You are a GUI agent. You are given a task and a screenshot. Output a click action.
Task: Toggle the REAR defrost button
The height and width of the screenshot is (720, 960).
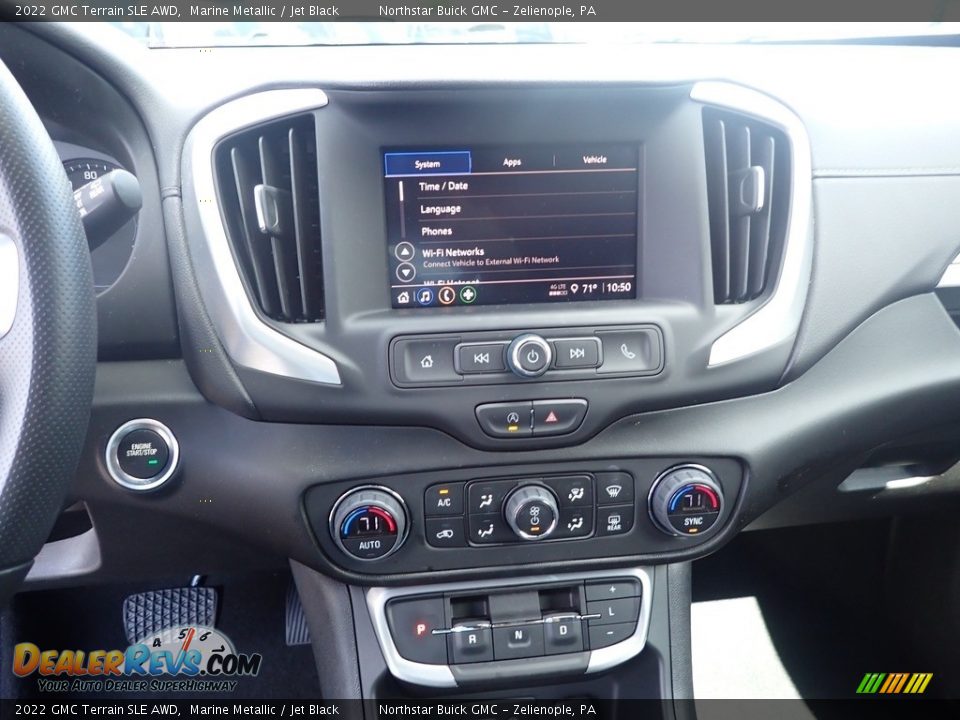click(x=614, y=522)
